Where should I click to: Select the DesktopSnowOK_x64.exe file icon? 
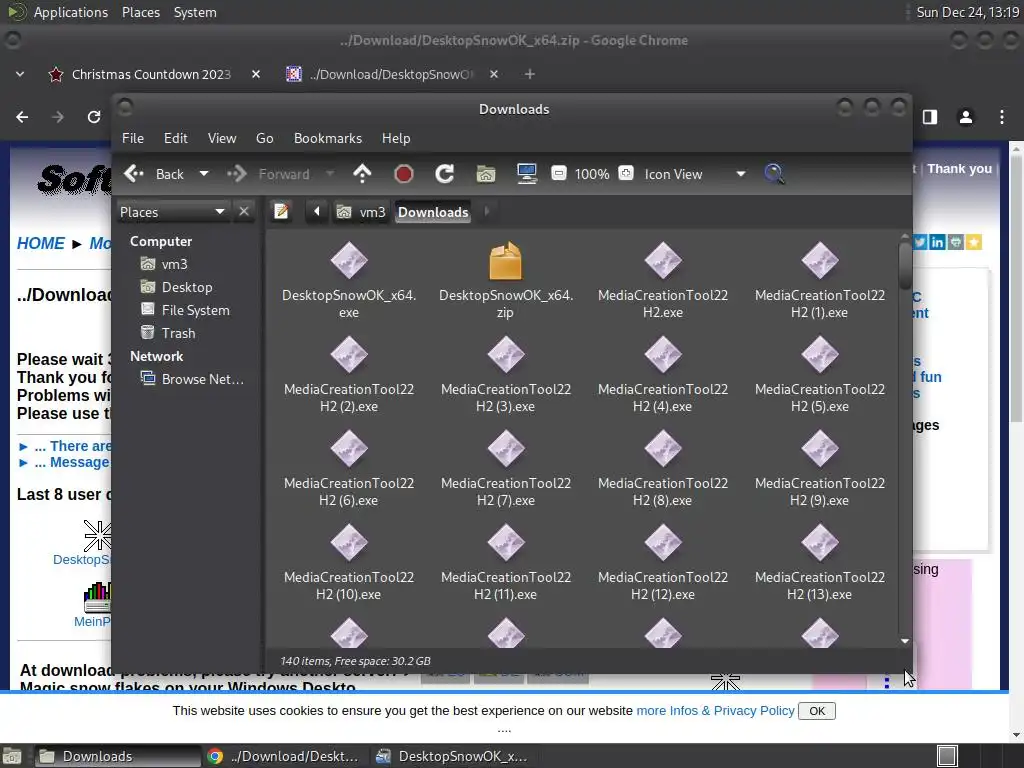click(x=349, y=261)
